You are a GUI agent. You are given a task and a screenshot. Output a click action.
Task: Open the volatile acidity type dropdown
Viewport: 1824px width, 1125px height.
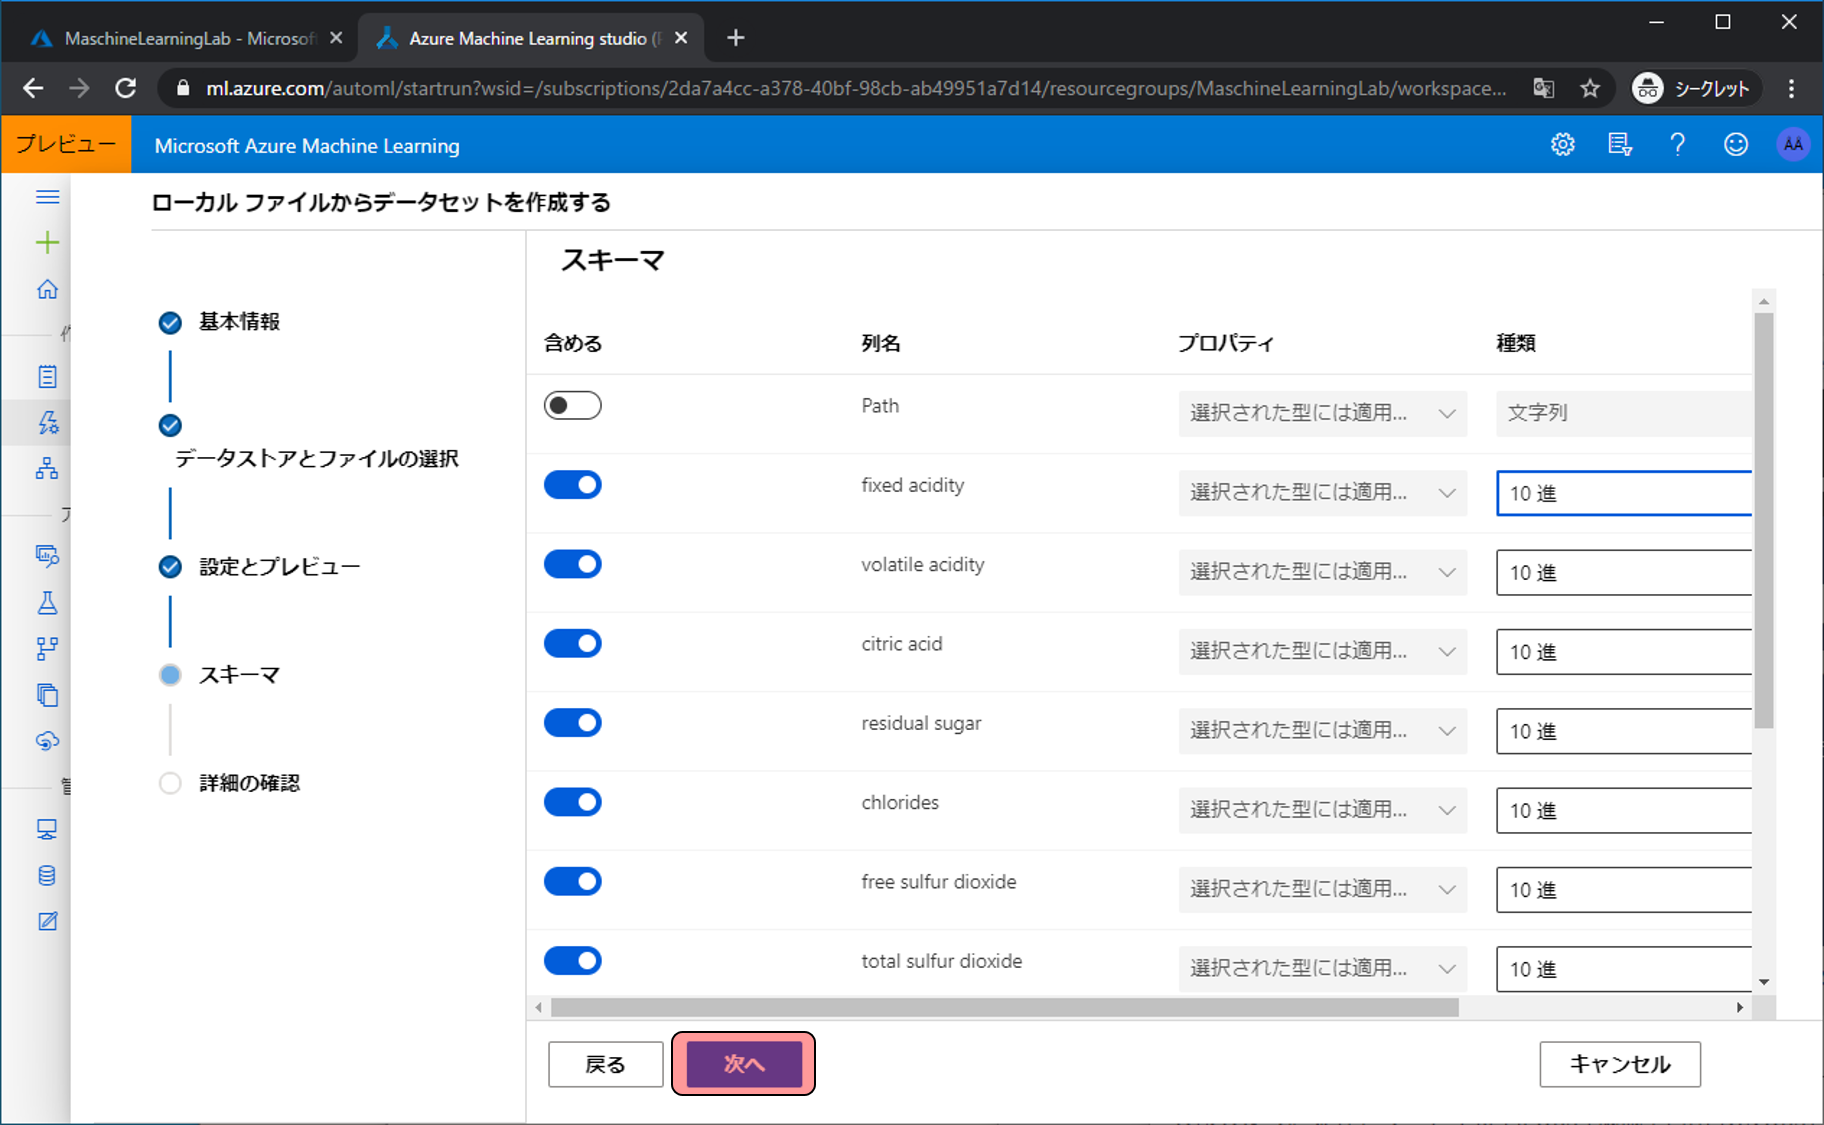point(1623,573)
